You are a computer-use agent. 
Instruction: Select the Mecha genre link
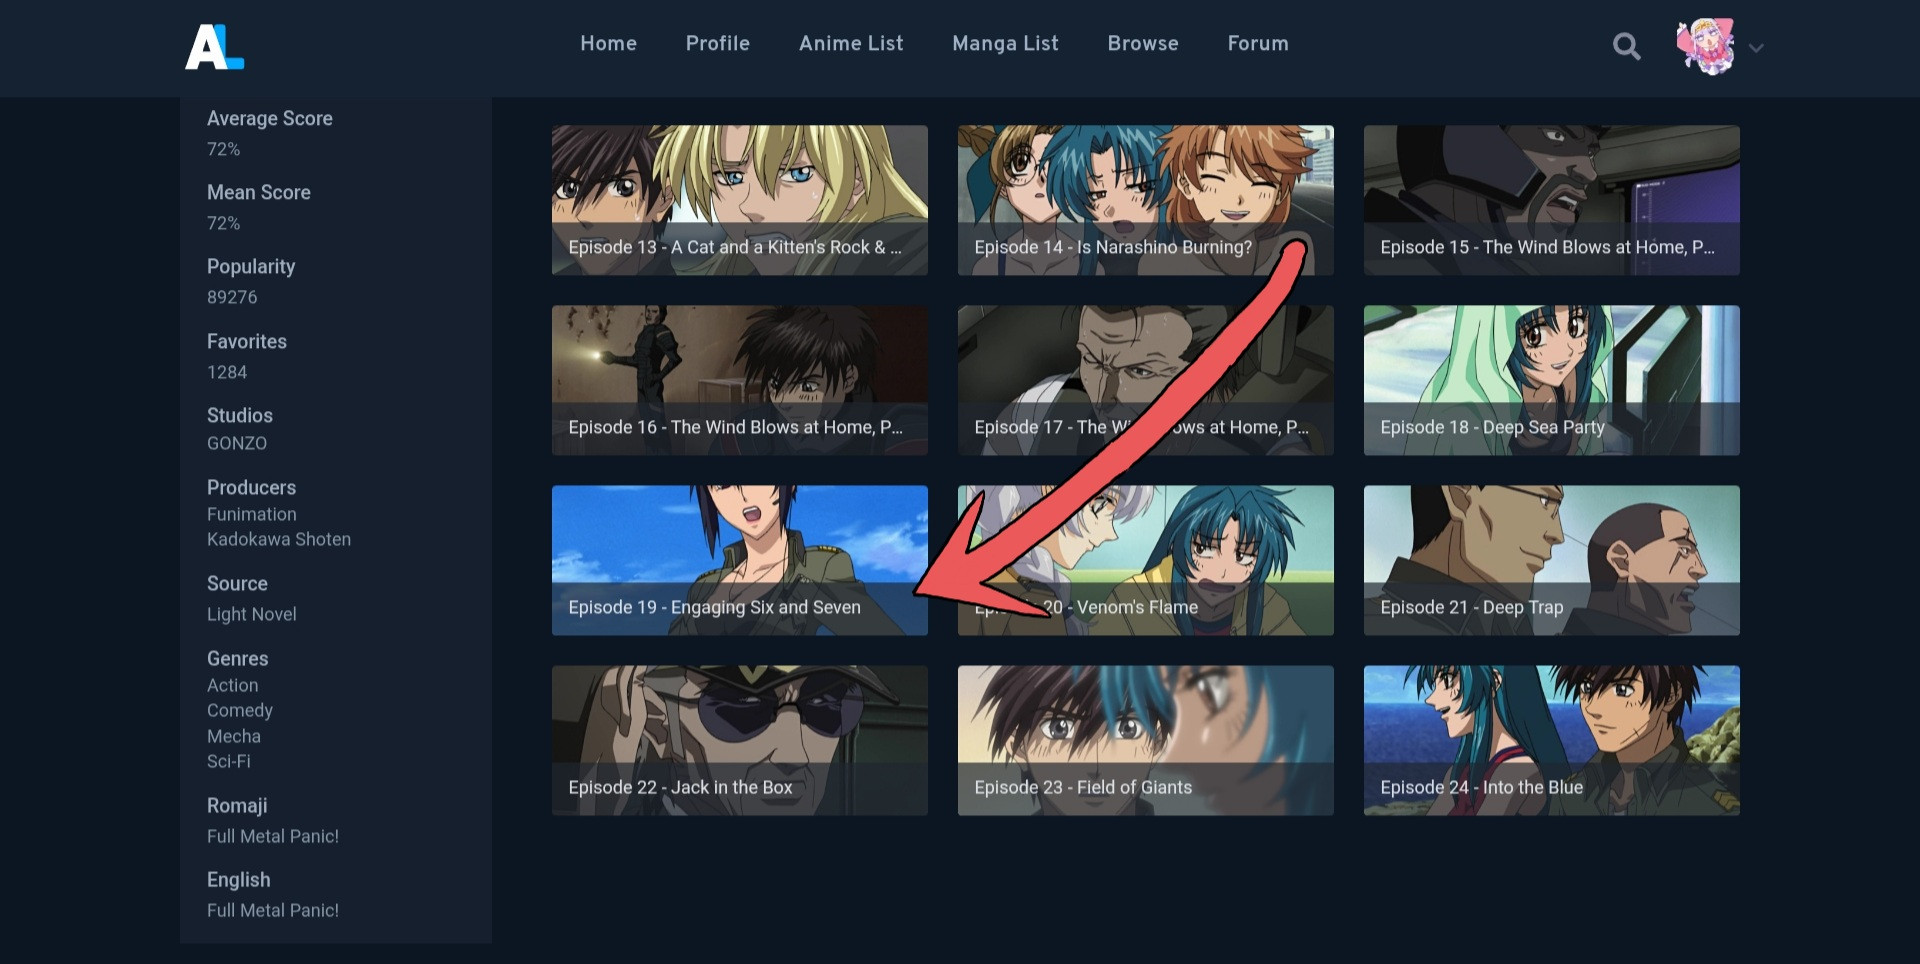point(234,736)
